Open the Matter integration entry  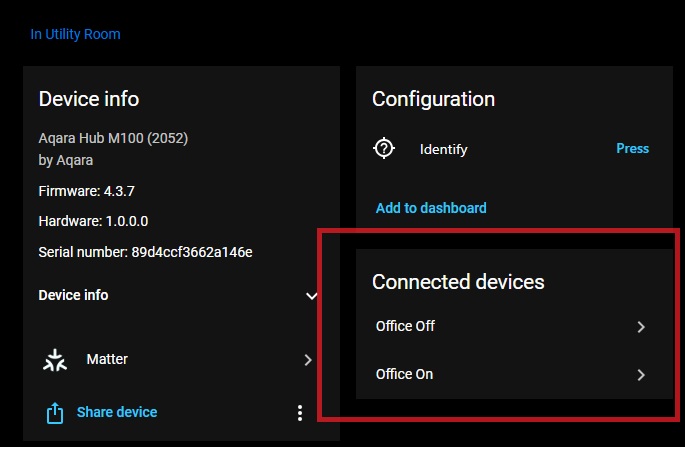107,359
